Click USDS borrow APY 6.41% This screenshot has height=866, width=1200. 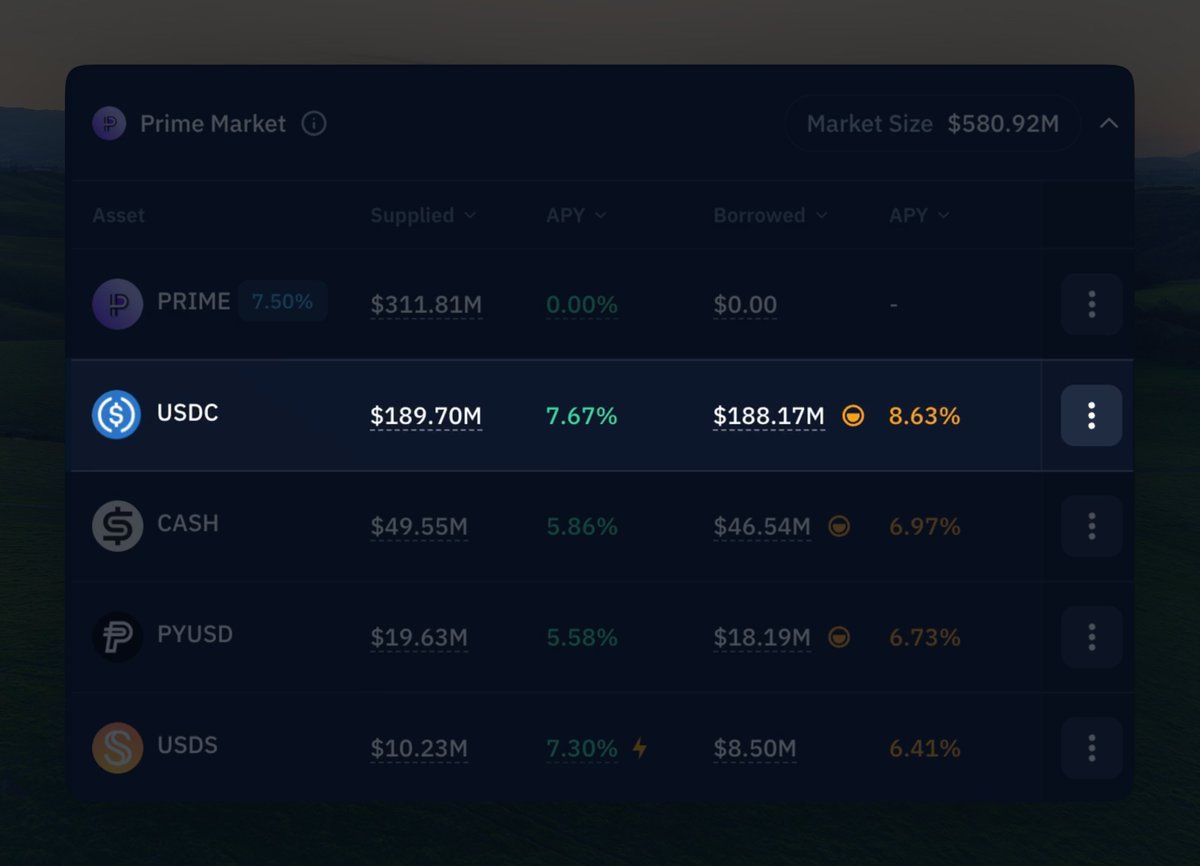click(x=925, y=749)
